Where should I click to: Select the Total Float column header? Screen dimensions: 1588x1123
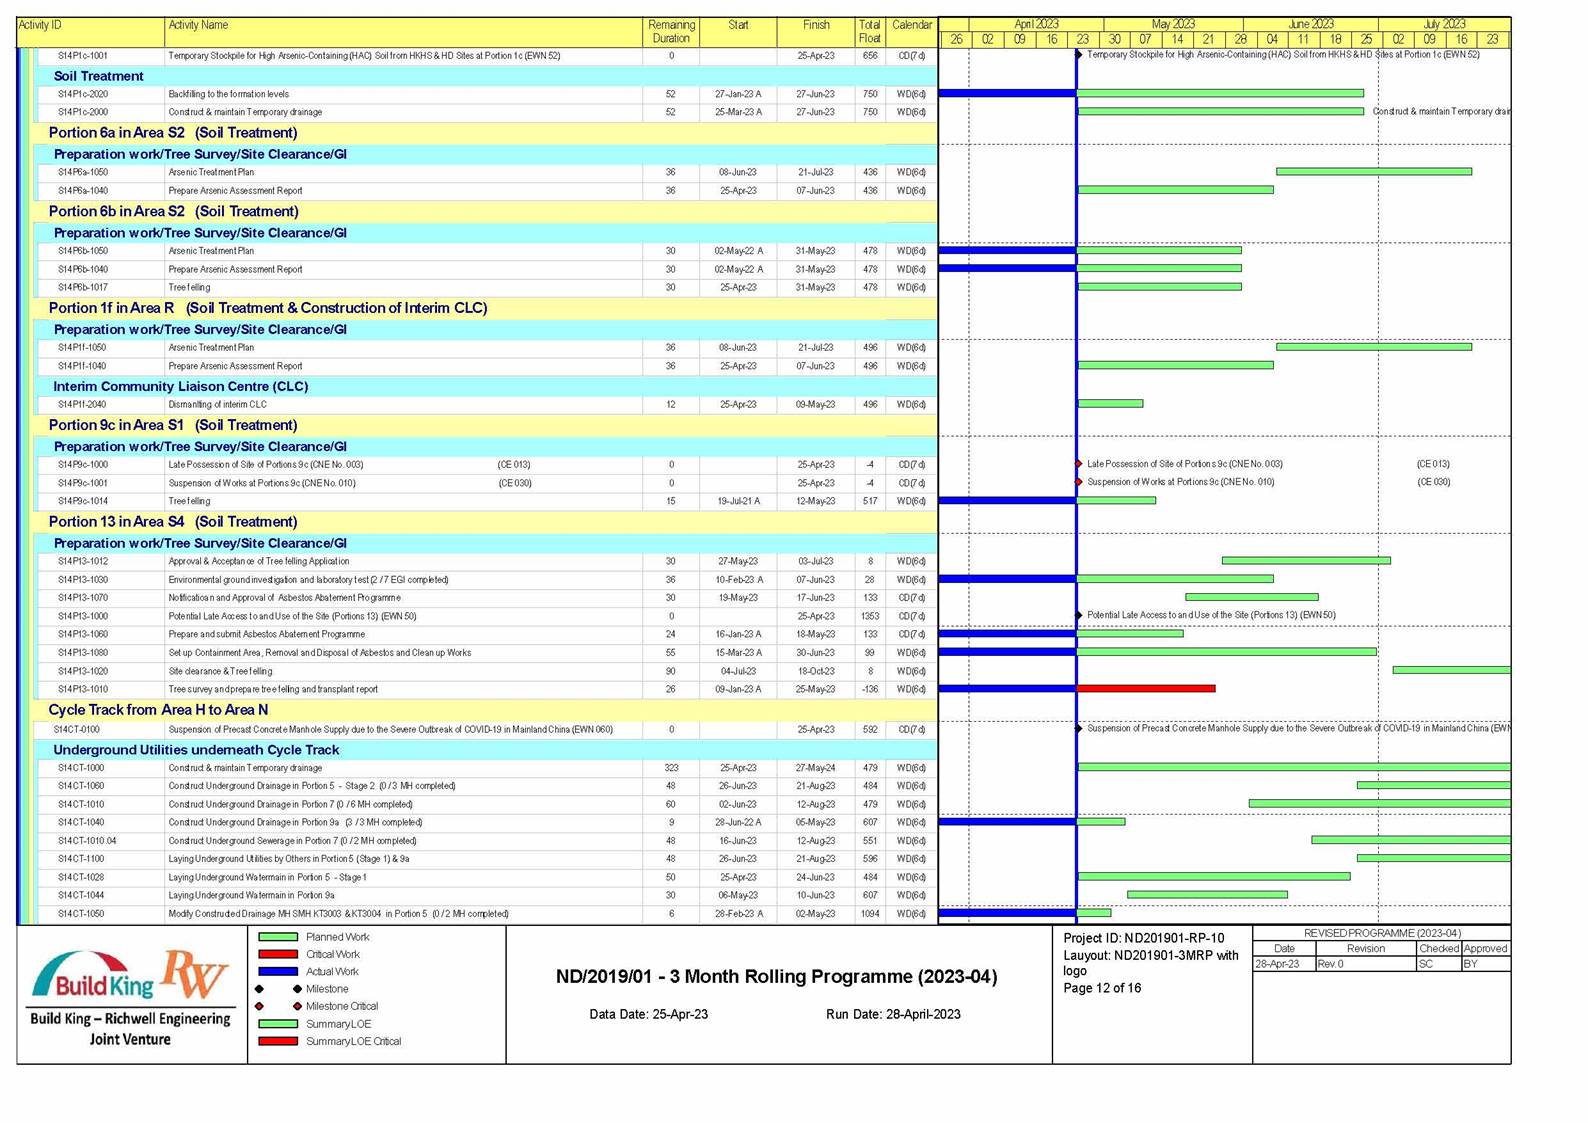tap(870, 32)
